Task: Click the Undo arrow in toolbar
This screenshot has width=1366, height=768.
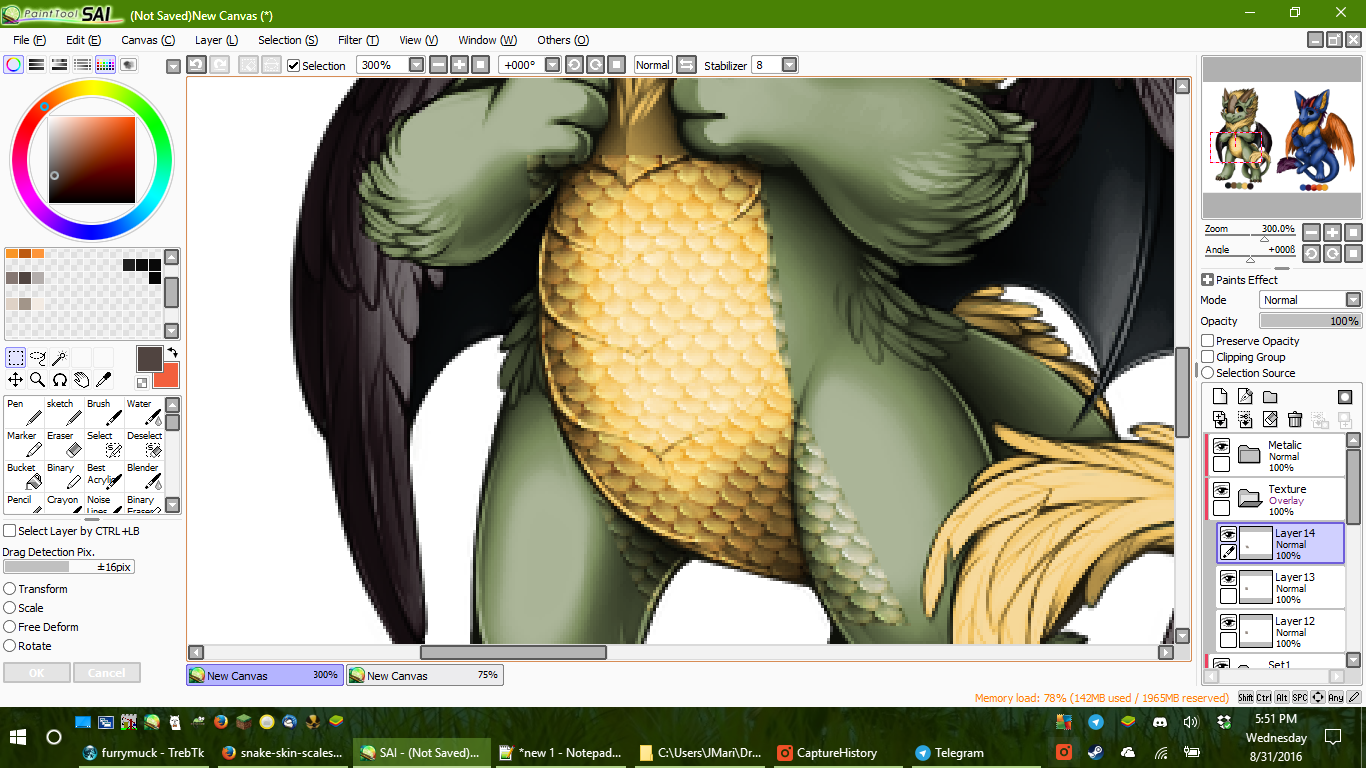Action: click(196, 65)
